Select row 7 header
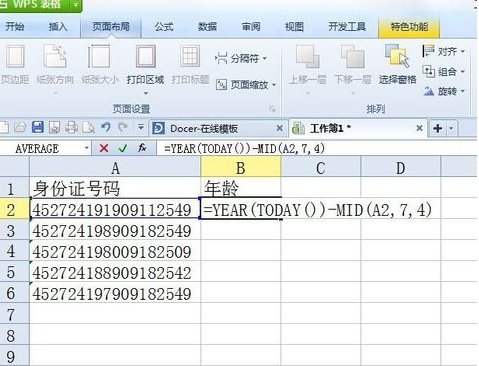The image size is (479, 366). (14, 314)
